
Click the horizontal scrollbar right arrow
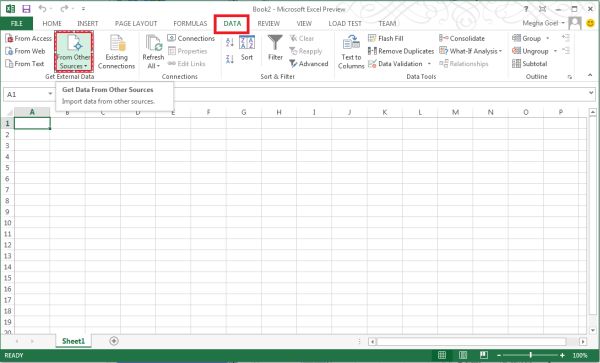(583, 341)
